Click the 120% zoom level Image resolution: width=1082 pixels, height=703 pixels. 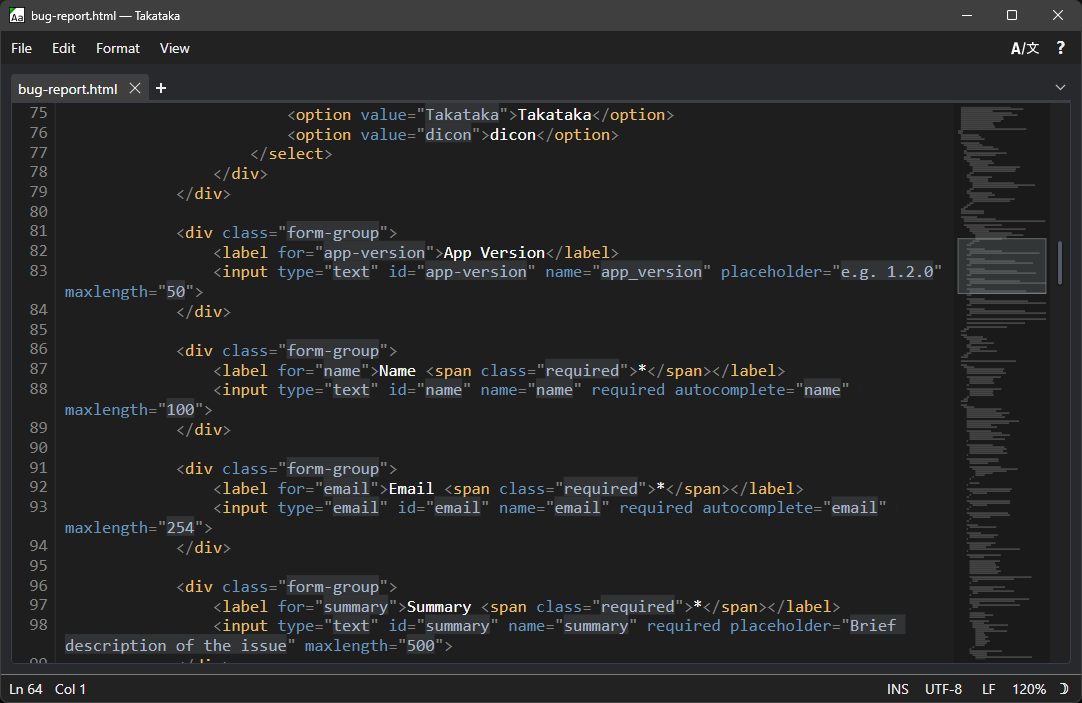pos(1029,689)
